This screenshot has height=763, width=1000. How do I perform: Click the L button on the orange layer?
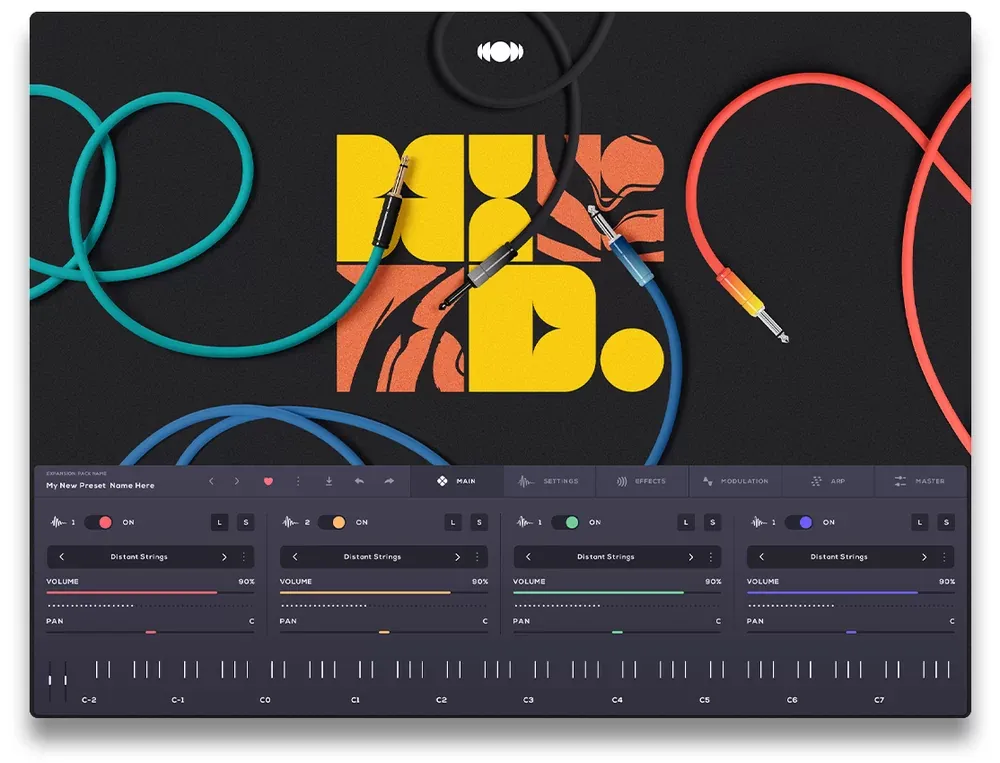(453, 522)
